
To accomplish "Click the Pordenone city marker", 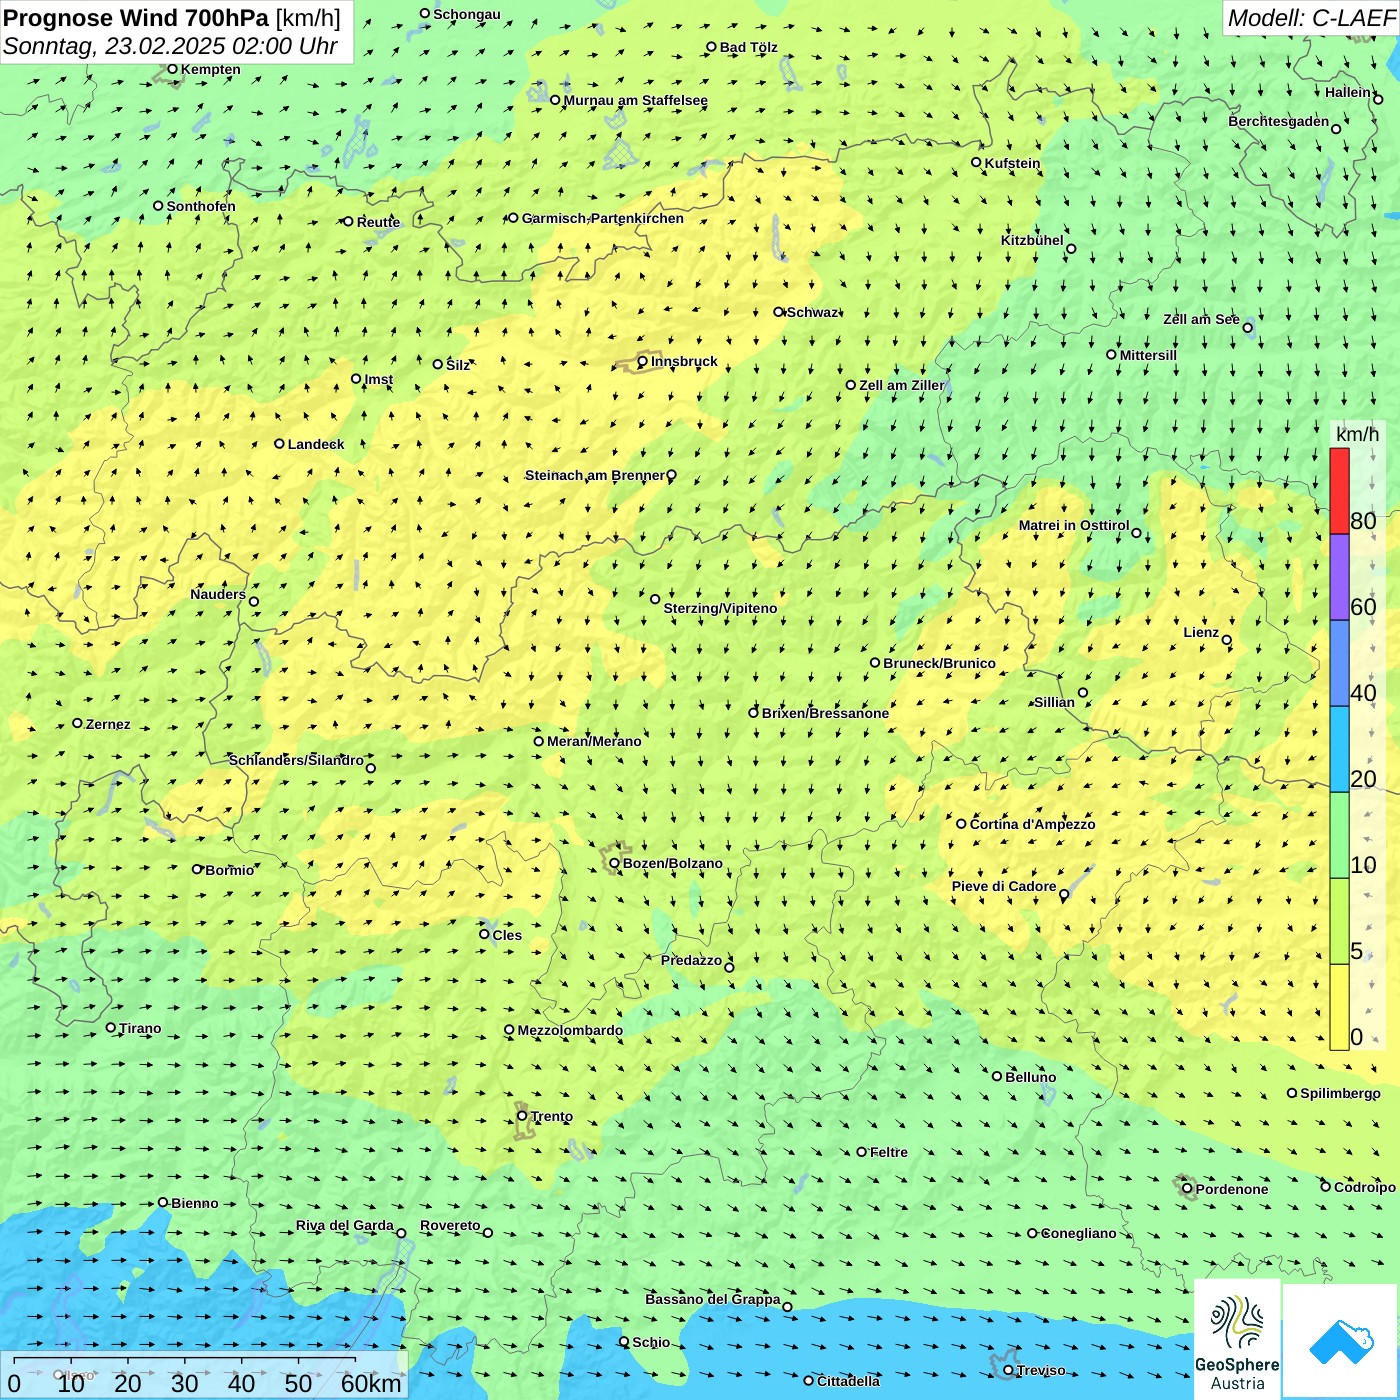I will point(1188,1189).
